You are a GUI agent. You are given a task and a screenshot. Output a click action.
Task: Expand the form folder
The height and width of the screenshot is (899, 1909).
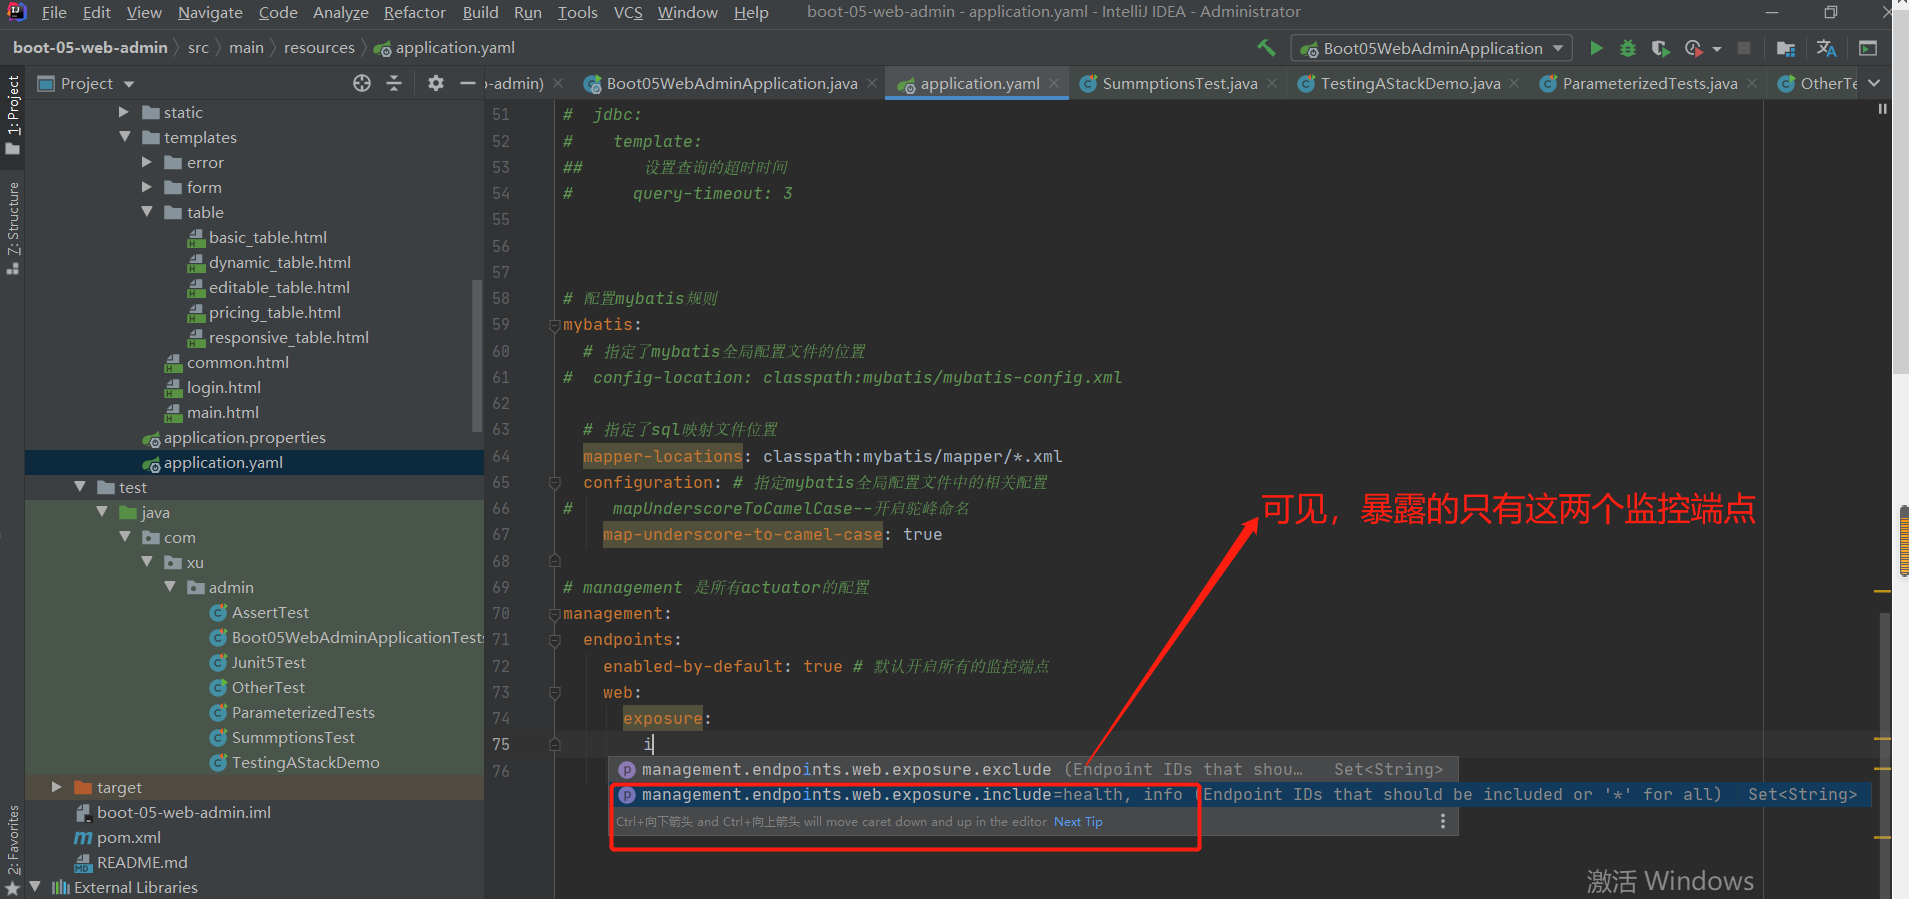147,187
